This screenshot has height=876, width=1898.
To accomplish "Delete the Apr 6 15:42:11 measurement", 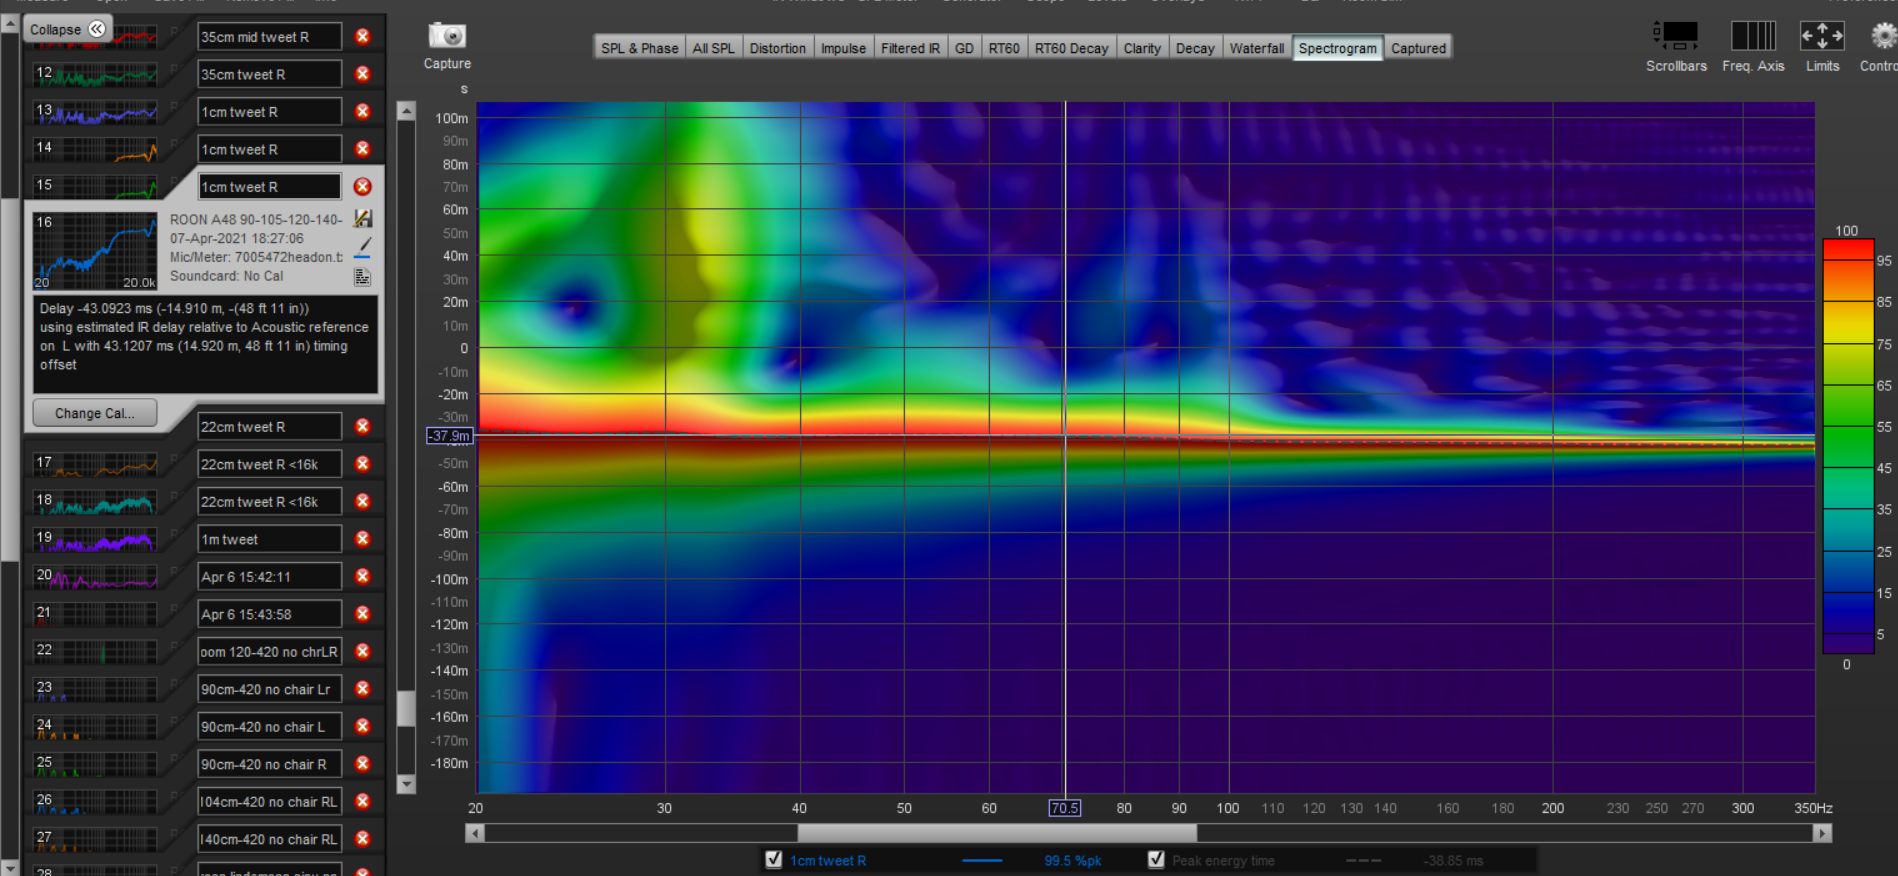I will [363, 577].
